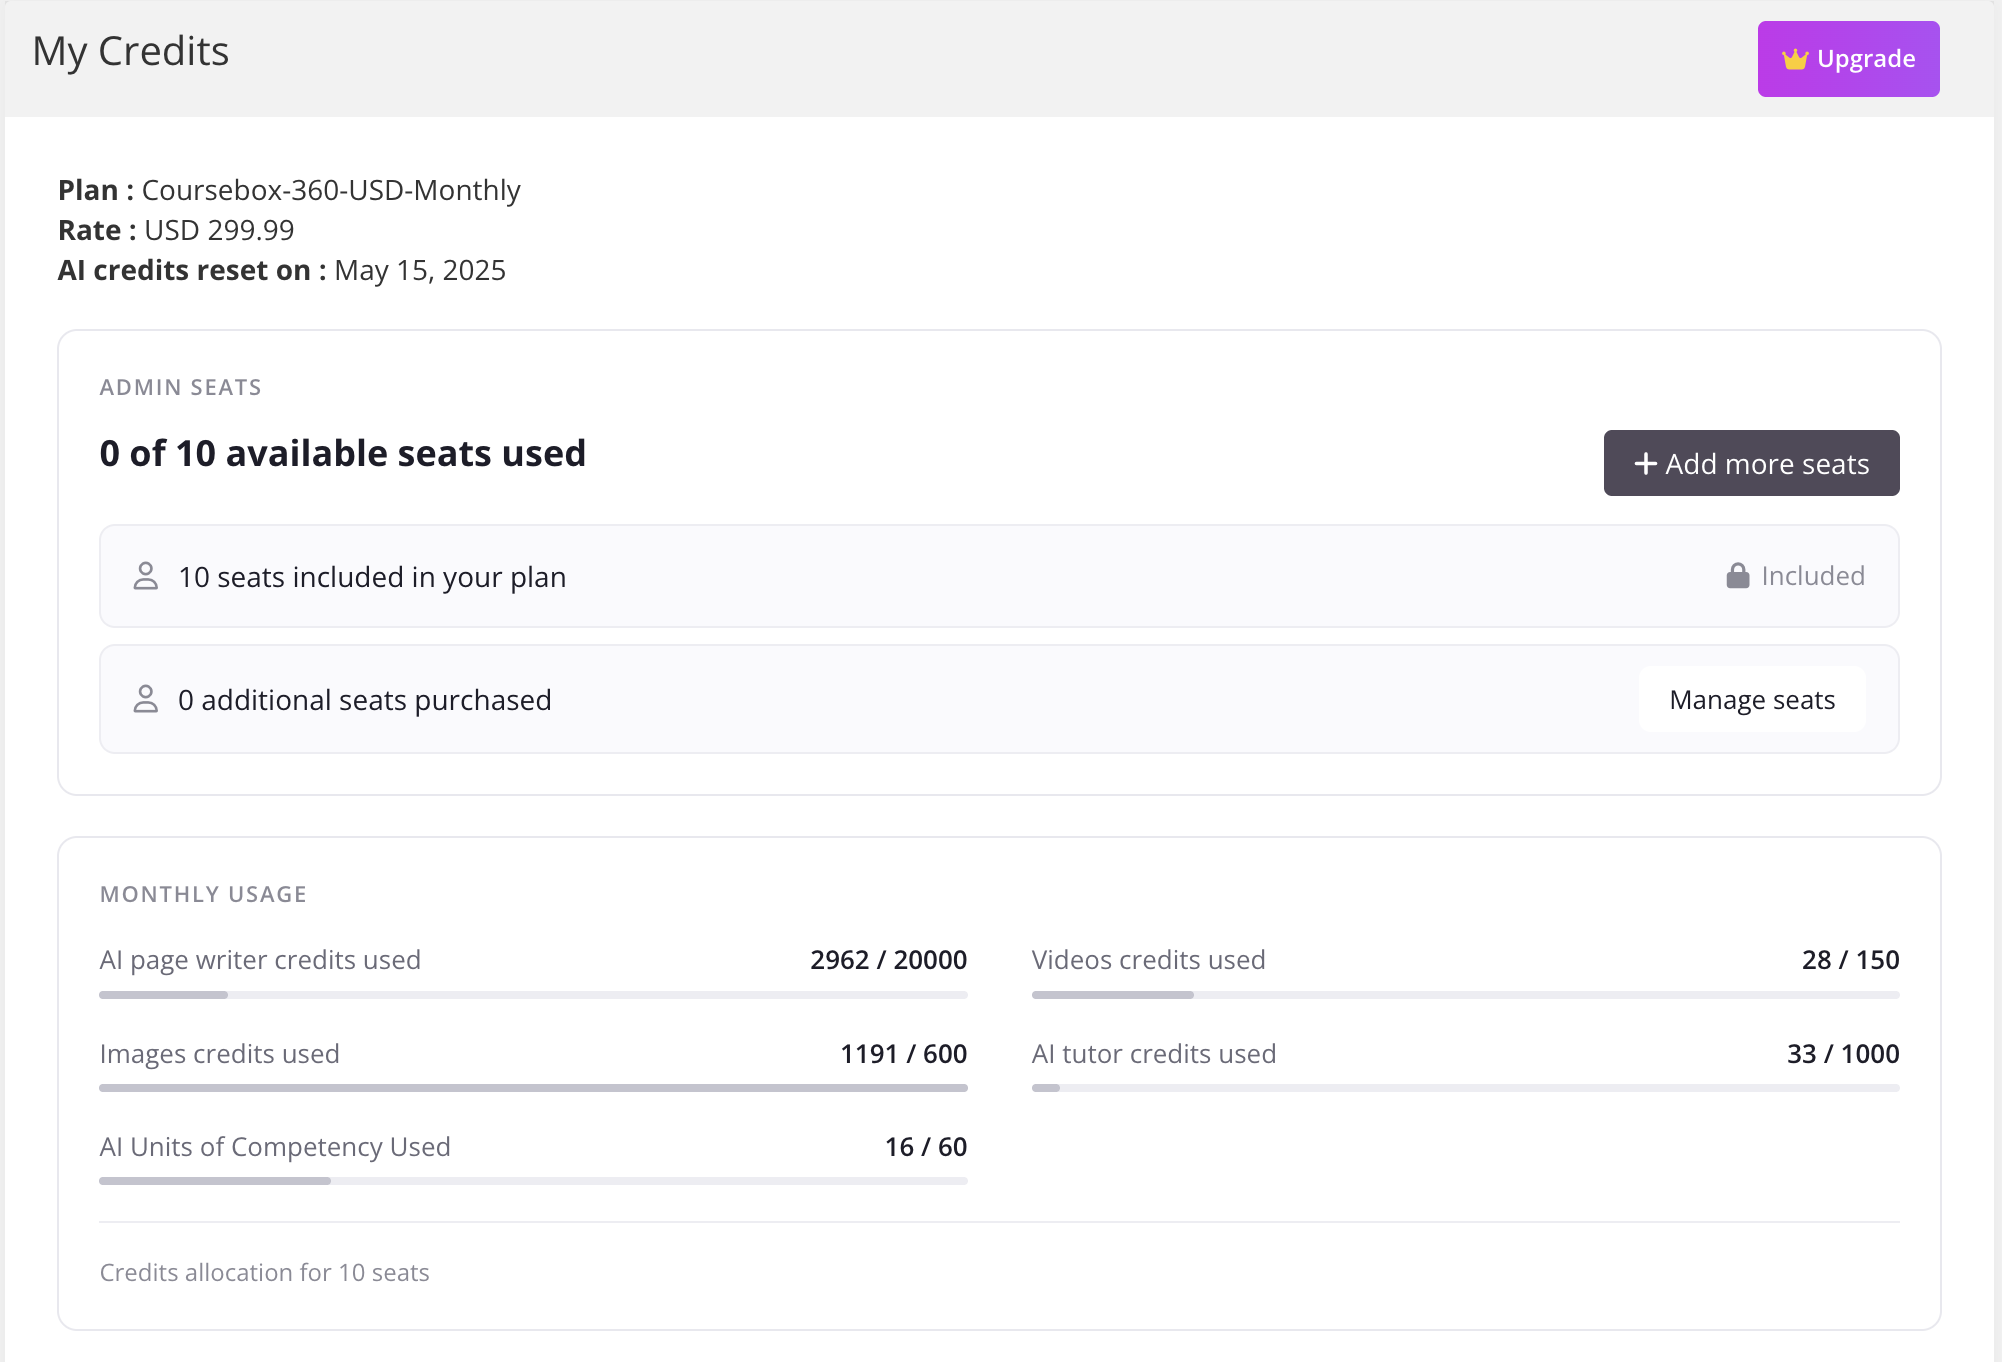Click the crown icon on Upgrade
The height and width of the screenshot is (1362, 2002).
1795,59
